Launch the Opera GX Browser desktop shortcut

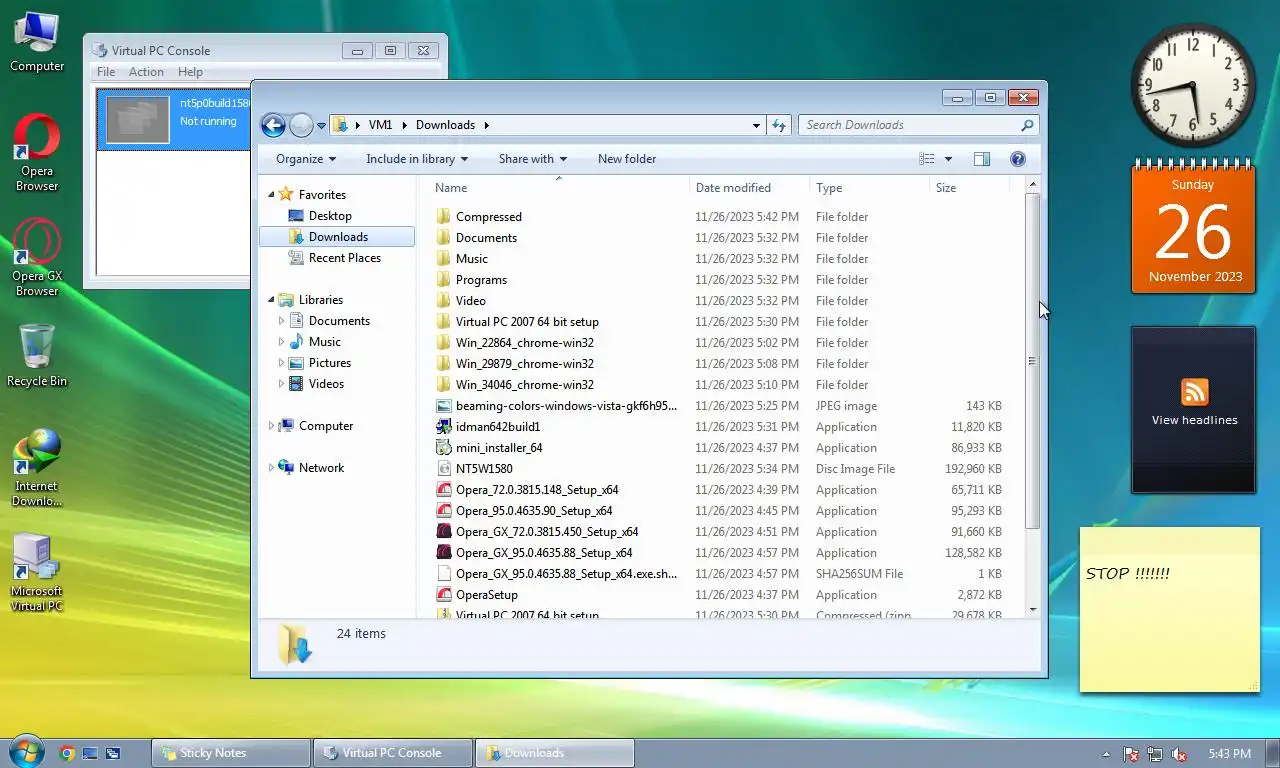pyautogui.click(x=37, y=257)
